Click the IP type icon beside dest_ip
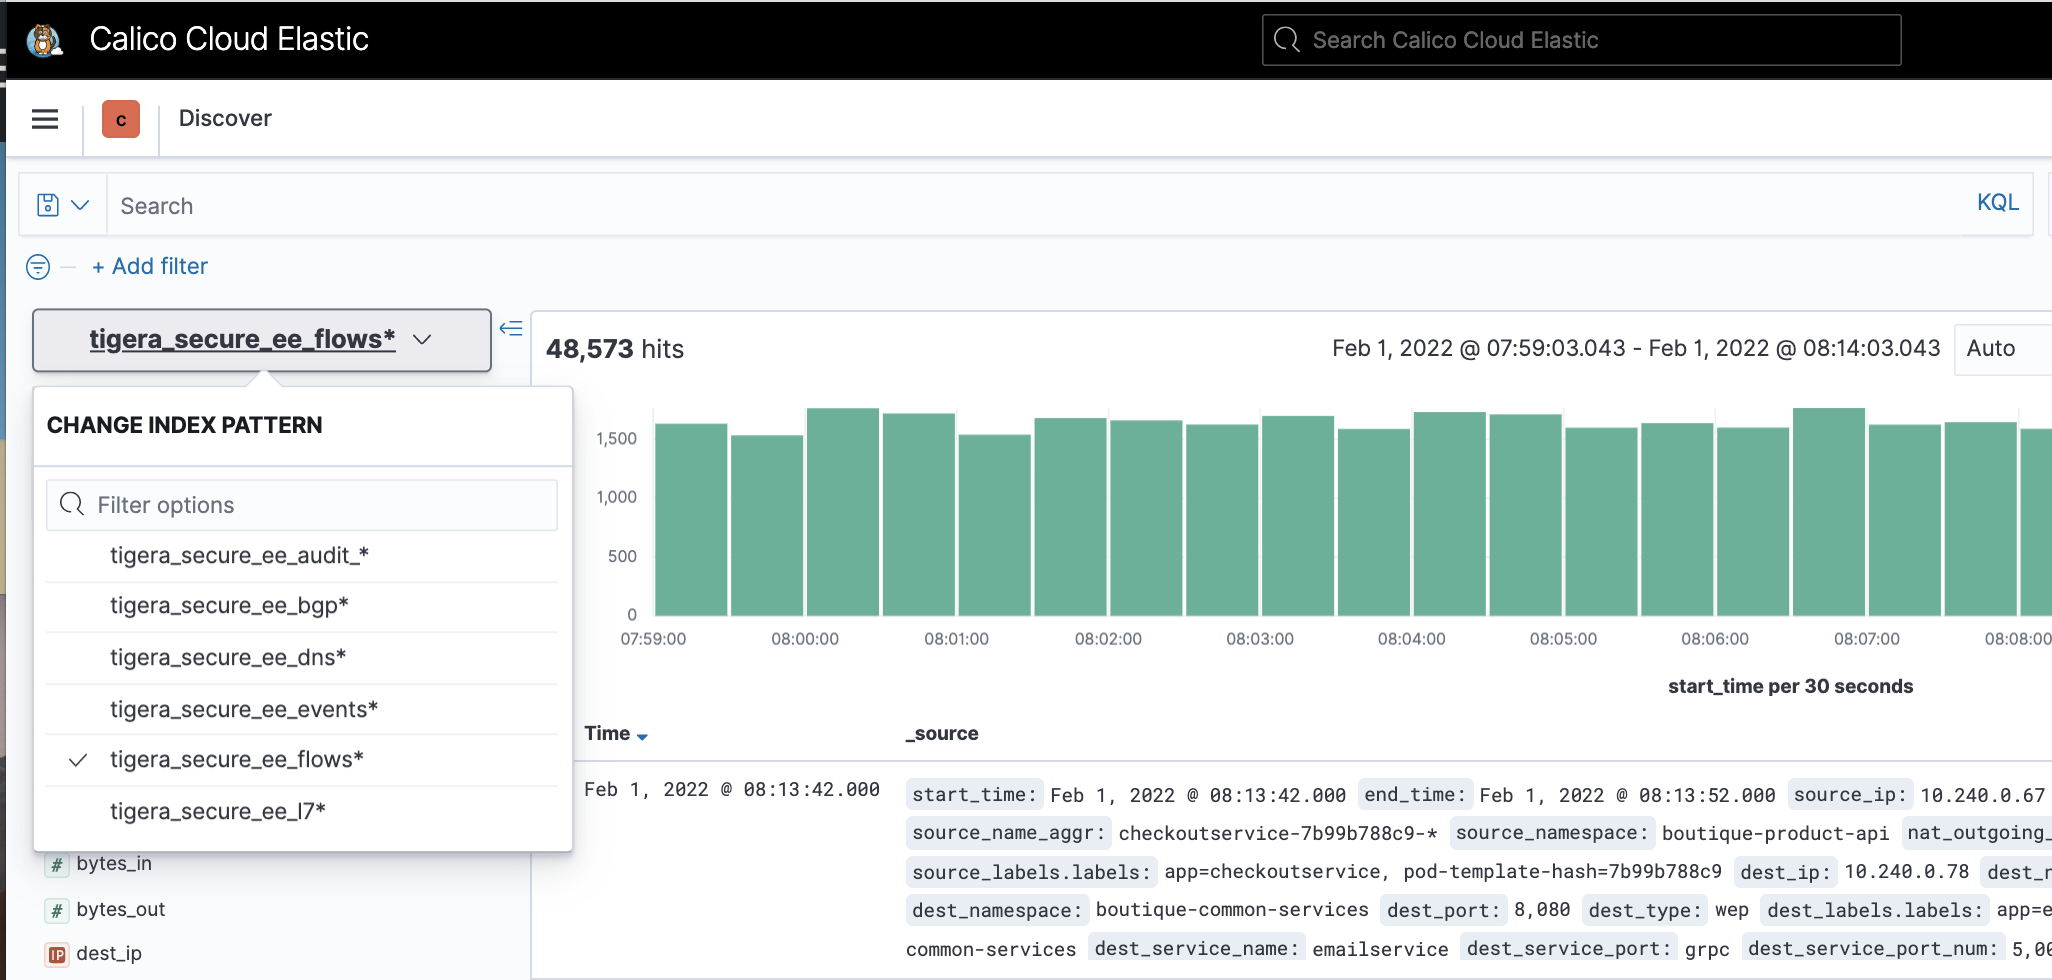The width and height of the screenshot is (2052, 980). click(x=57, y=955)
